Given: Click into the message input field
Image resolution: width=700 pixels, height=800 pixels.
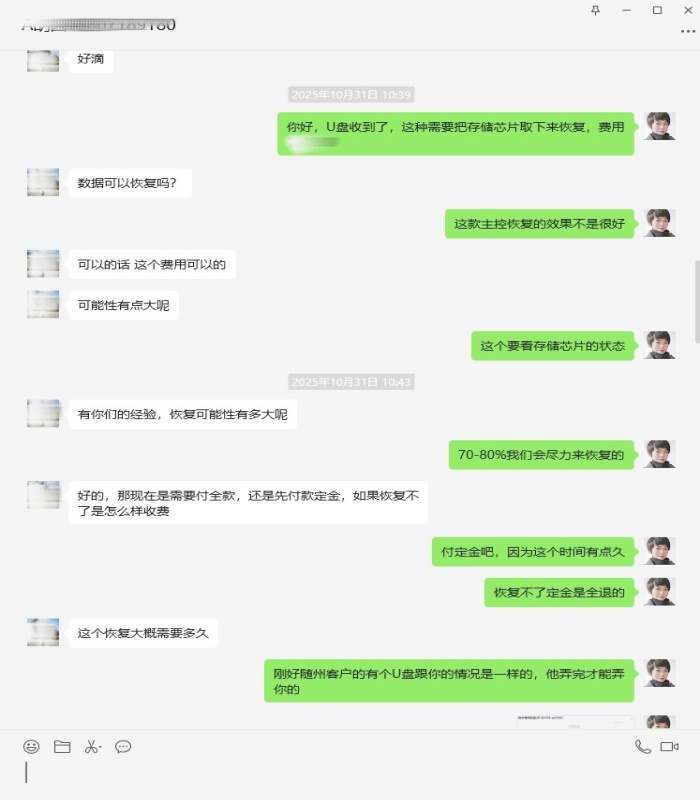Looking at the screenshot, I should 350,778.
